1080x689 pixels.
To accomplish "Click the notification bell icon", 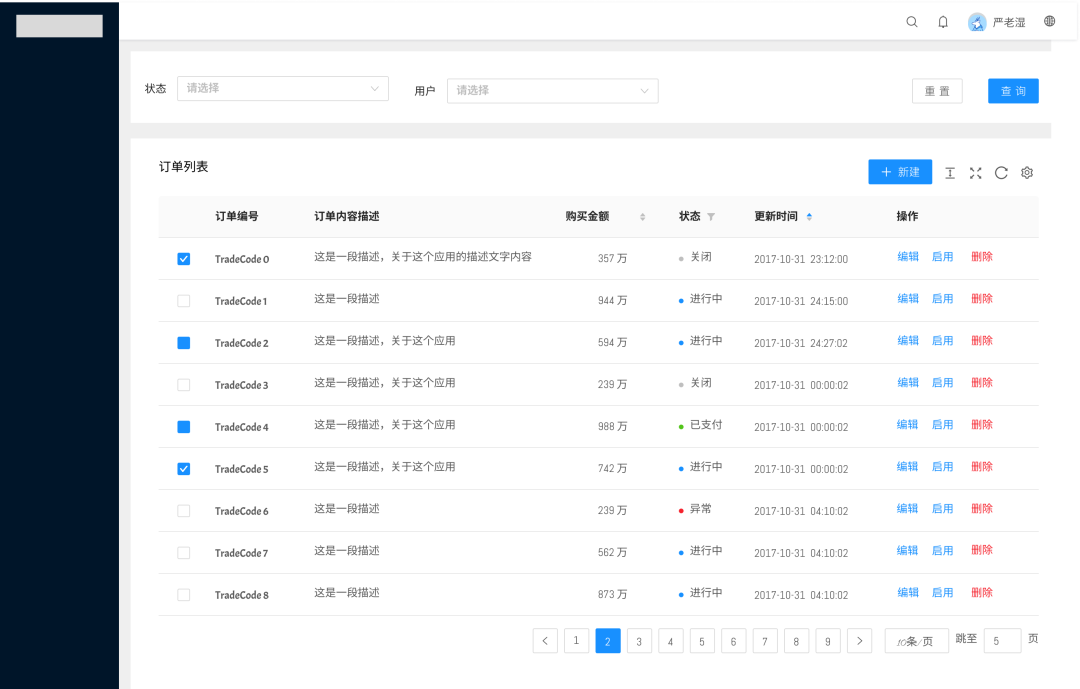I will pyautogui.click(x=942, y=21).
